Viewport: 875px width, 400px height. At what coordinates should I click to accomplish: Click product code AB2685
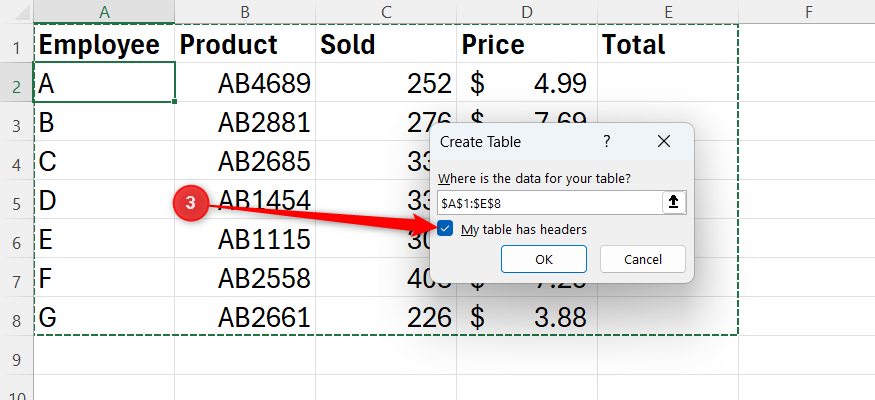[x=245, y=161]
